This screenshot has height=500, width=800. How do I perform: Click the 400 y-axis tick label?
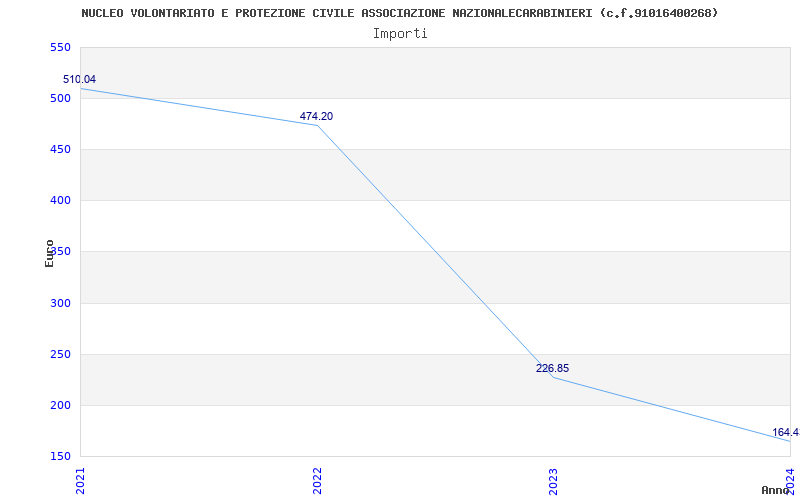coord(60,201)
